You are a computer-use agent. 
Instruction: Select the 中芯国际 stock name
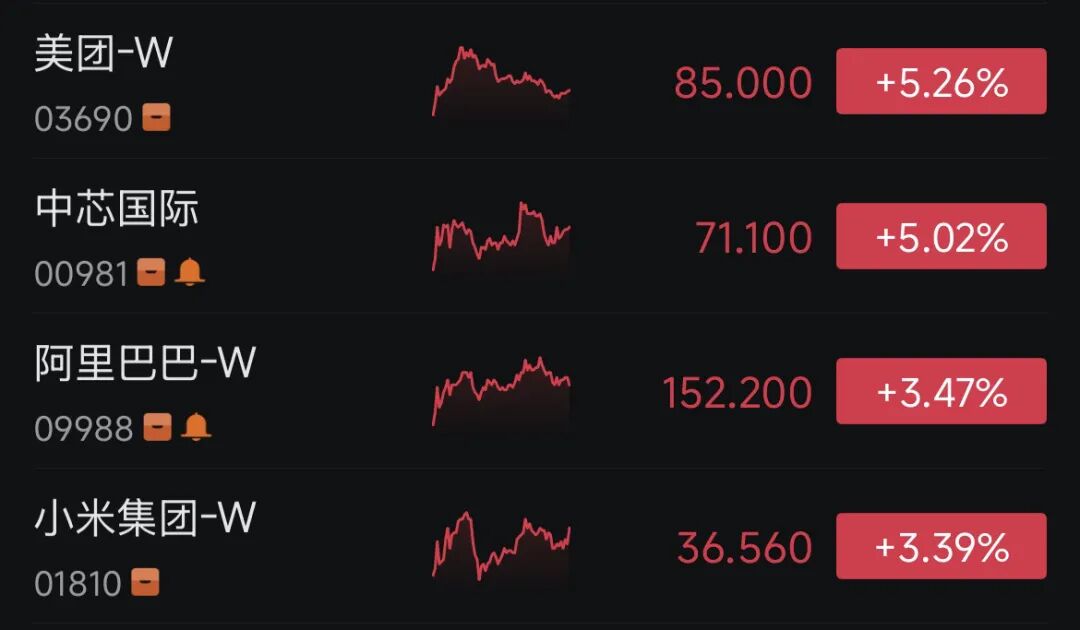click(x=117, y=208)
